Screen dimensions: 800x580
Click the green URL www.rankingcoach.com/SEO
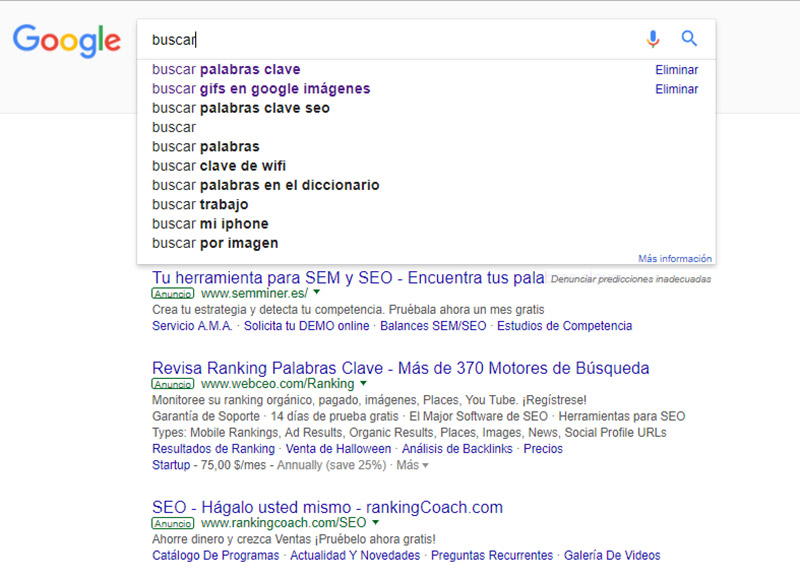point(284,523)
